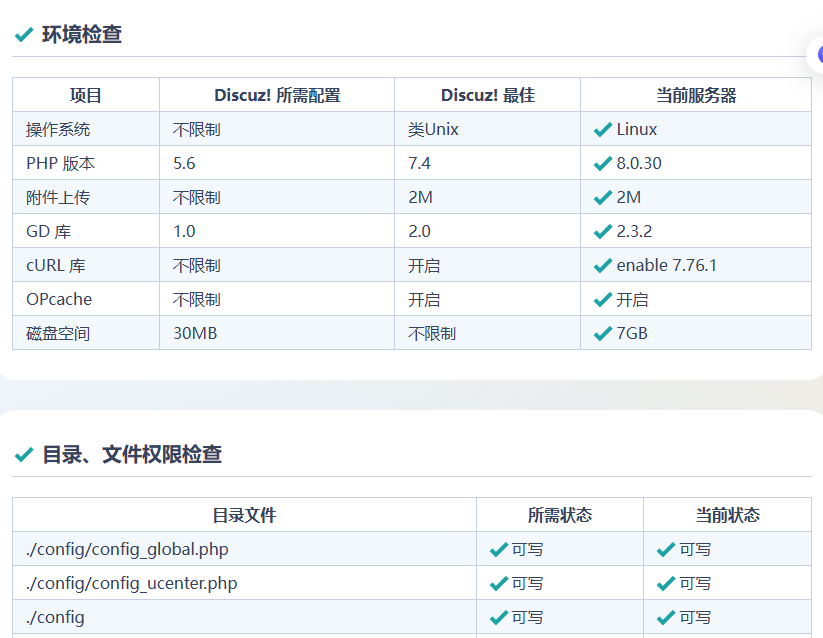Click the checkmark in 附件上传 current server cell
Viewport: 823px width, 638px height.
click(603, 197)
